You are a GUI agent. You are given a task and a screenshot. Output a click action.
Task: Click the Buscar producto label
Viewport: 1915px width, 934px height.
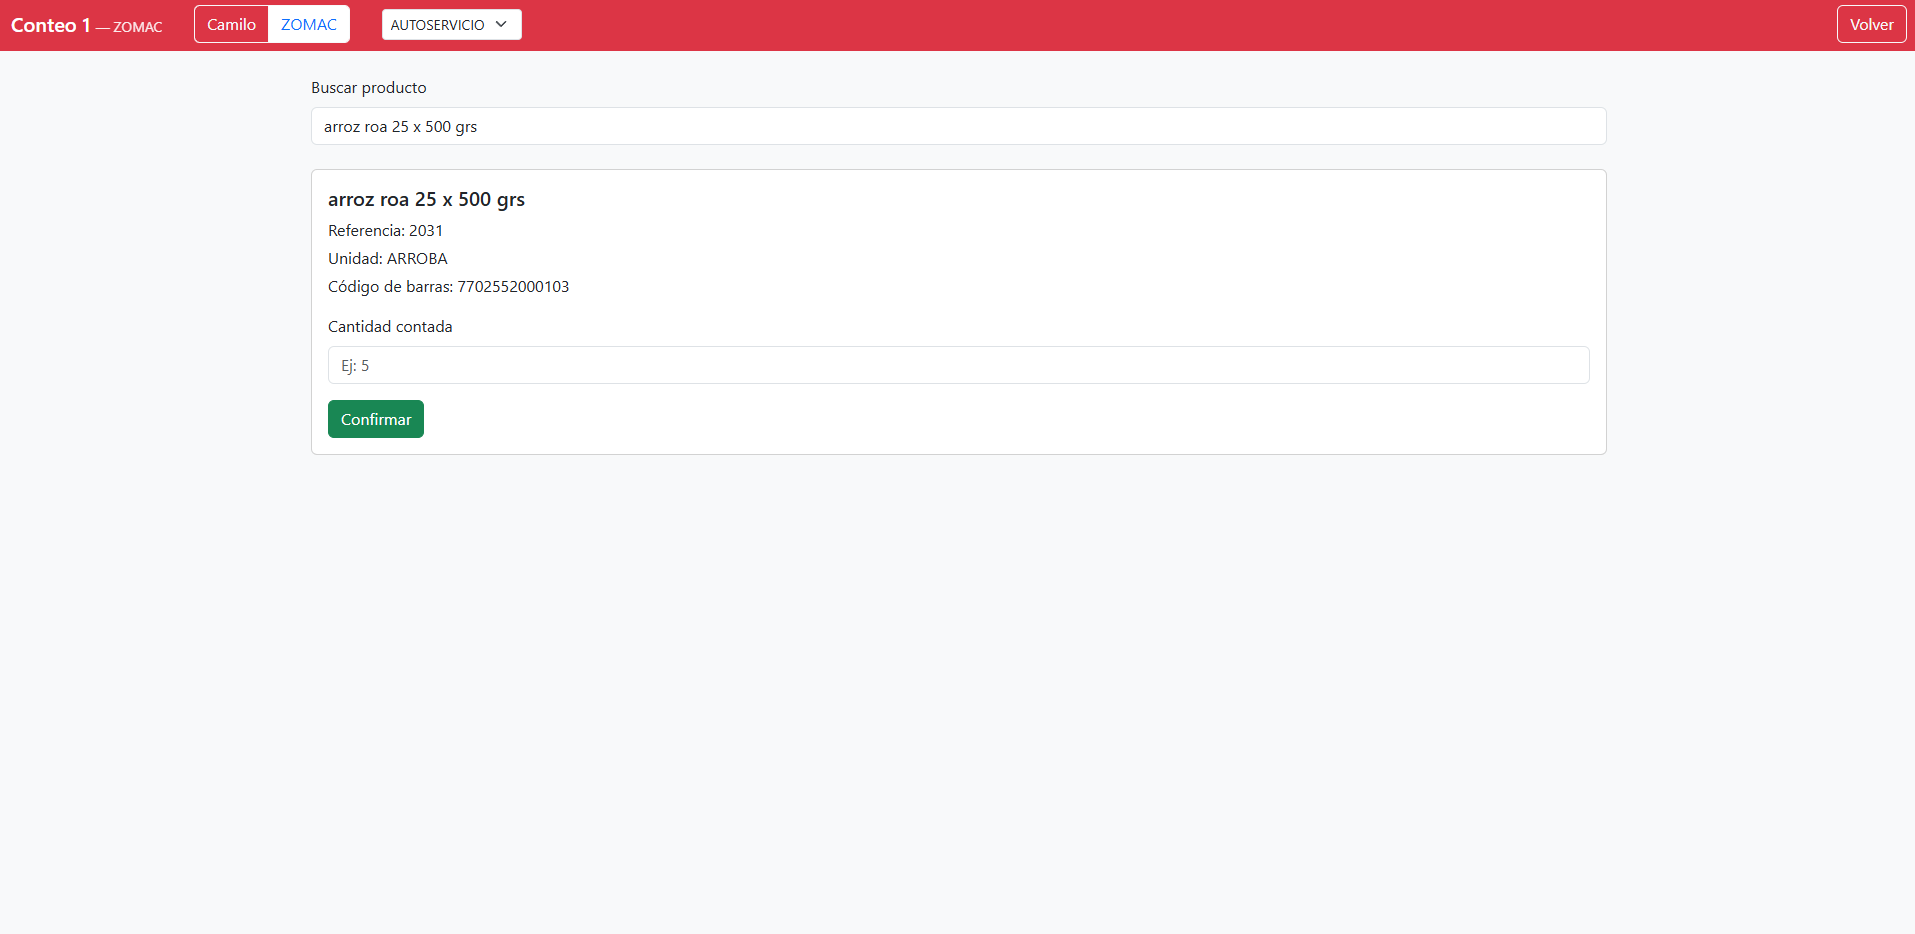(368, 88)
